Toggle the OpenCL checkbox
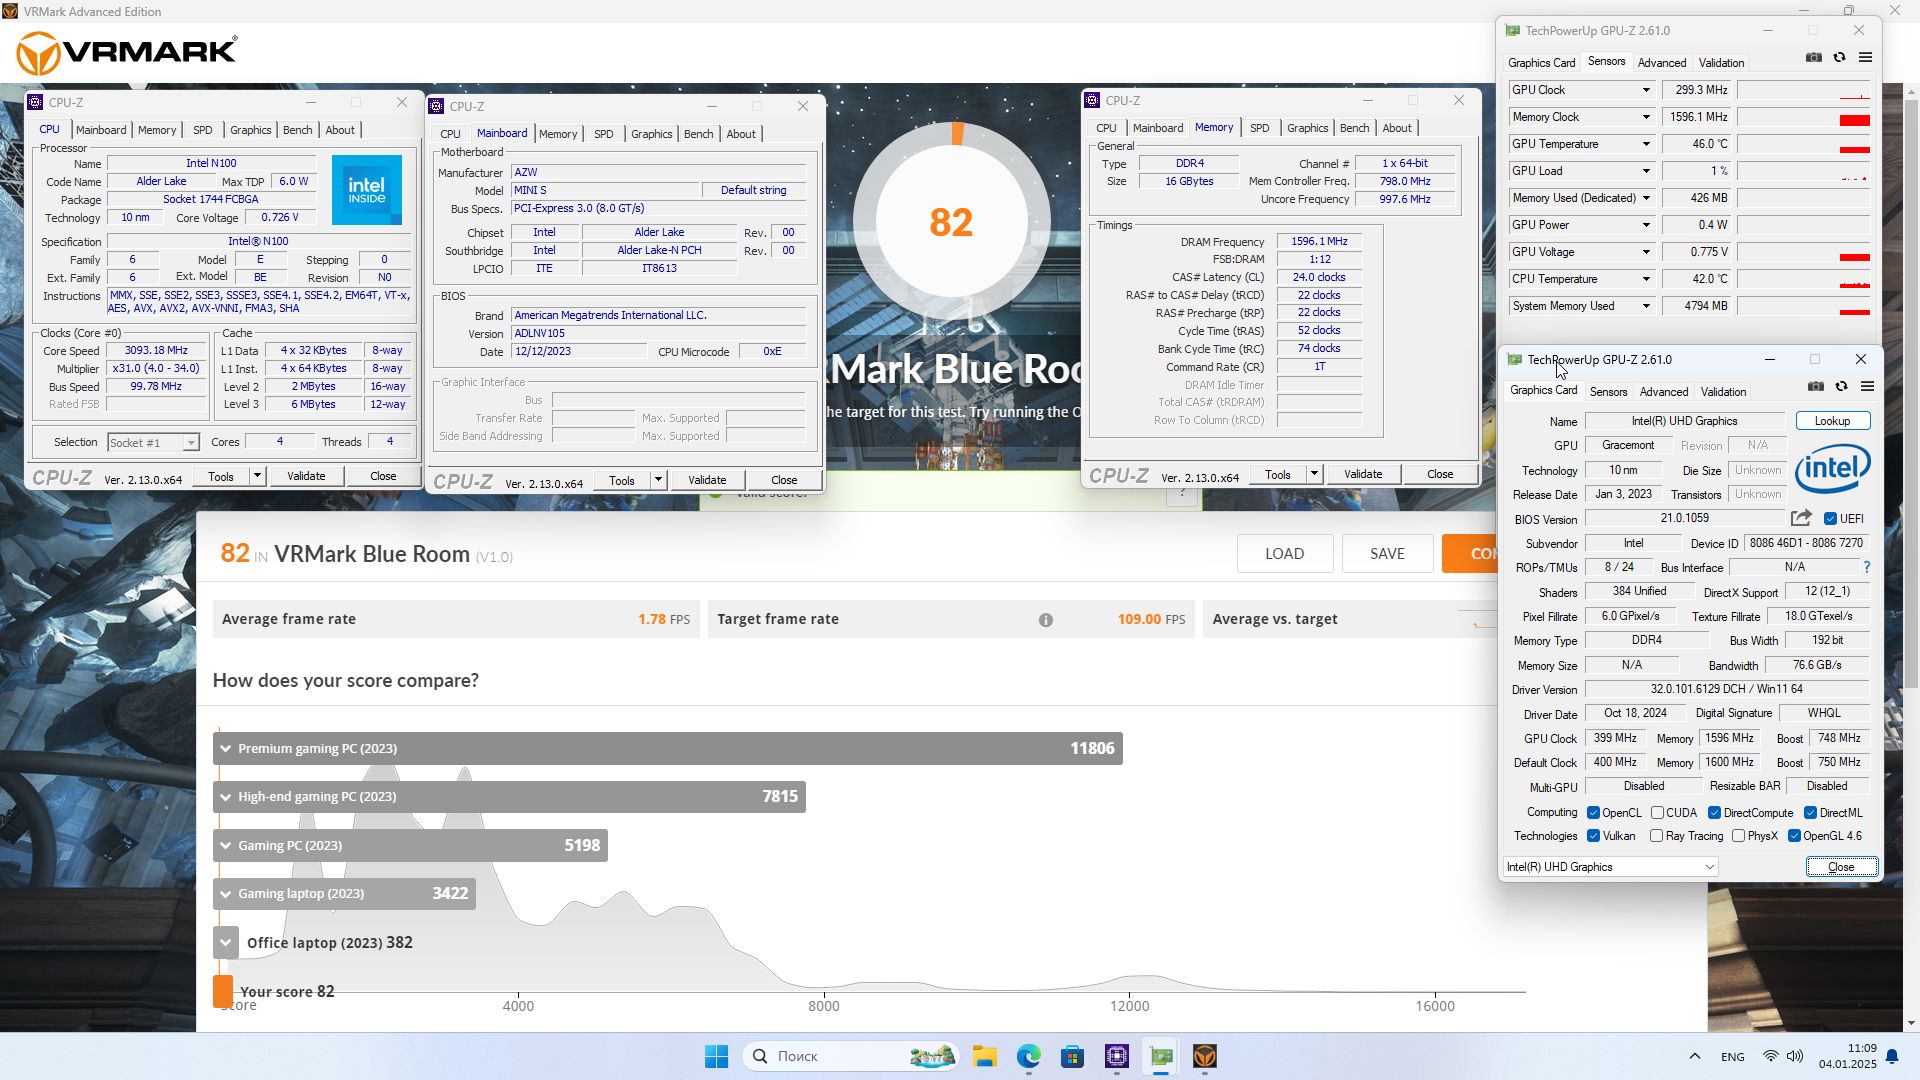 click(1593, 813)
